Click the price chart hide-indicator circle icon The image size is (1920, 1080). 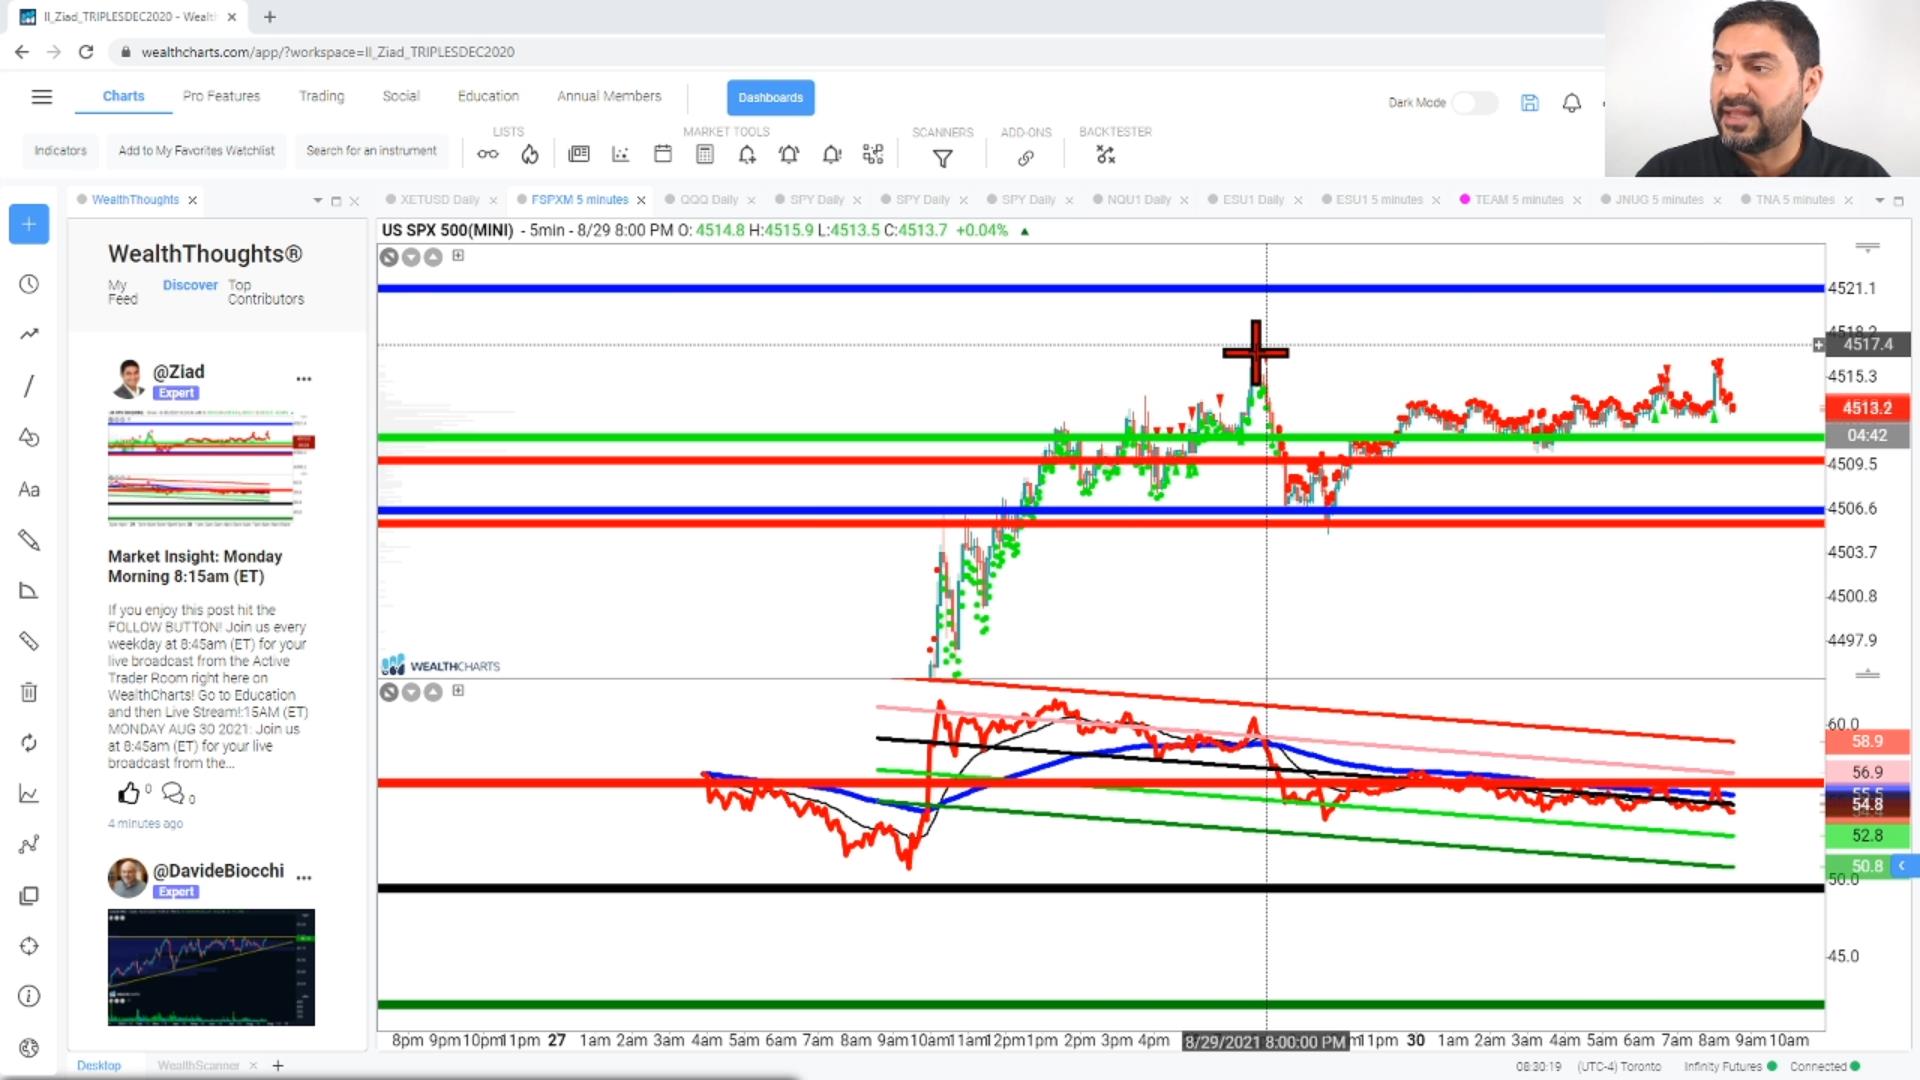389,257
